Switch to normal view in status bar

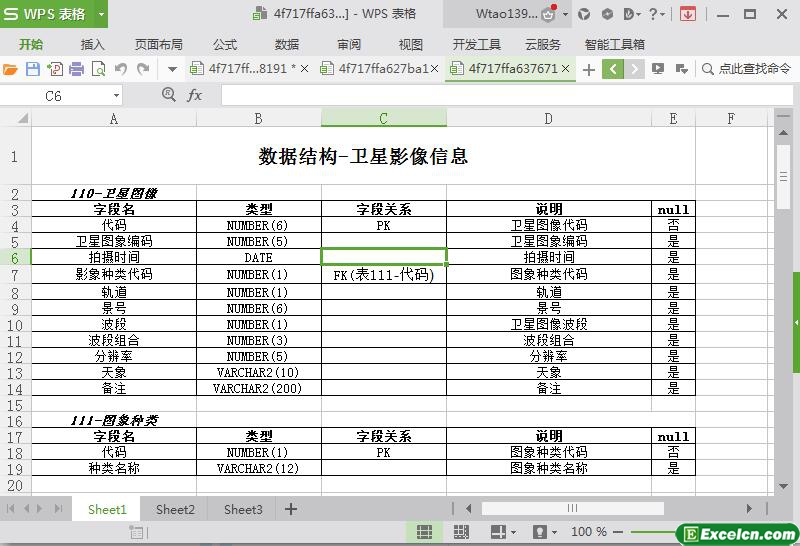click(424, 532)
